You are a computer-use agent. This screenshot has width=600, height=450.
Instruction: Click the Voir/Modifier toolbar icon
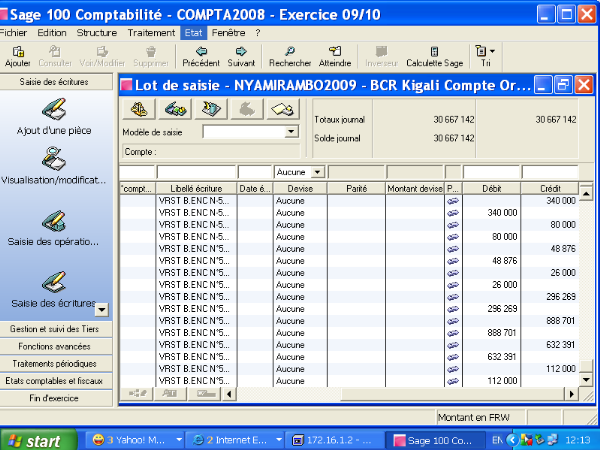(x=102, y=56)
